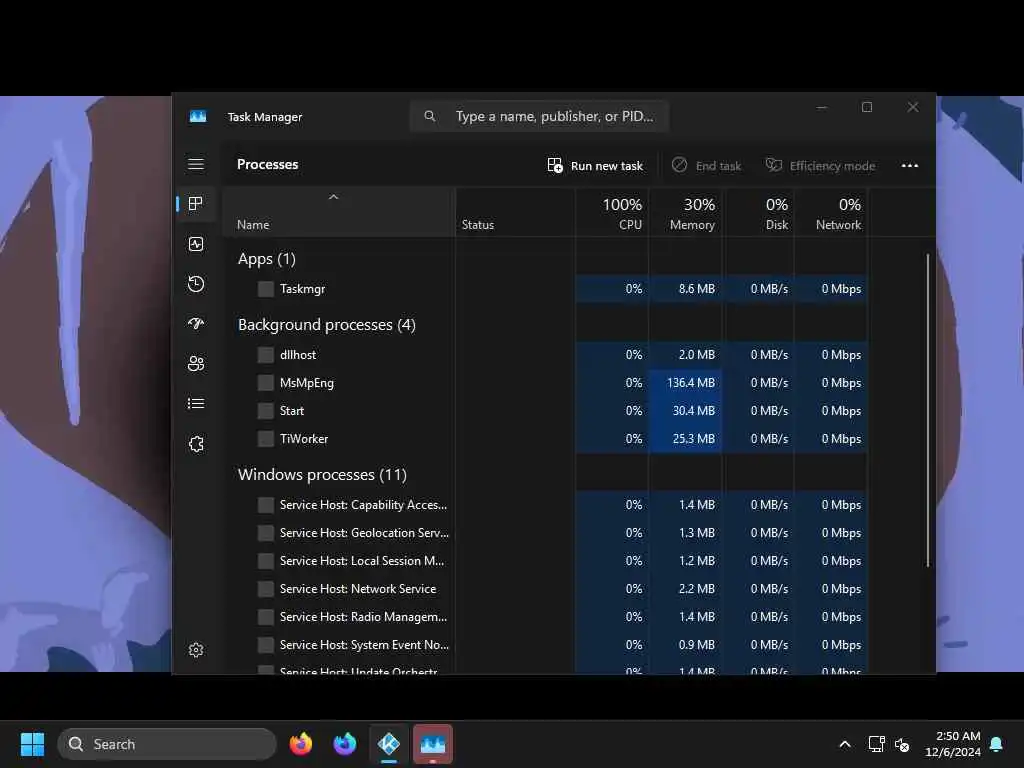Click the dllhost process icon

coord(266,355)
